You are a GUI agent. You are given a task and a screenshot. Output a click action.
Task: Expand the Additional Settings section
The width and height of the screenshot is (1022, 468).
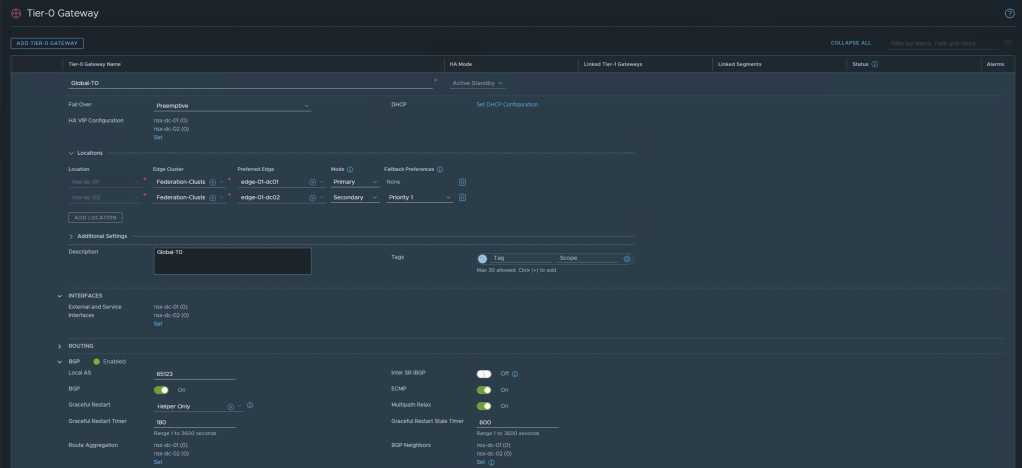coord(72,236)
